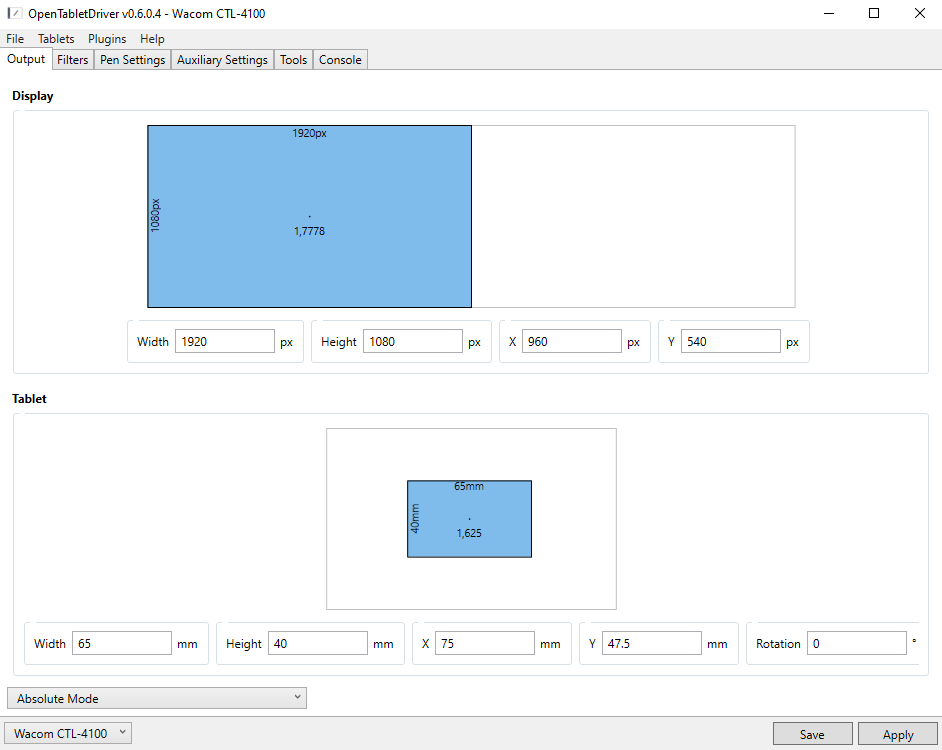Screen dimensions: 942x750
Task: Expand the Absolute Mode dropdown
Action: (157, 698)
